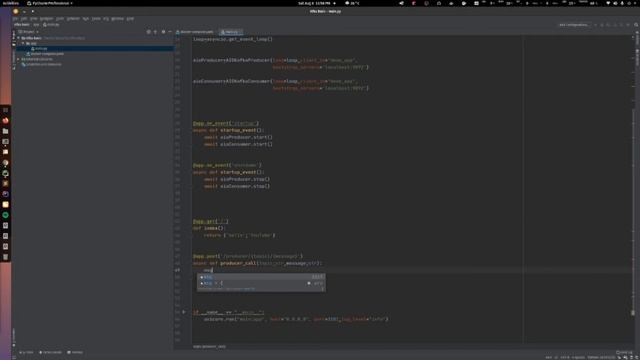Collapse the Kfka basic project root

18,38
